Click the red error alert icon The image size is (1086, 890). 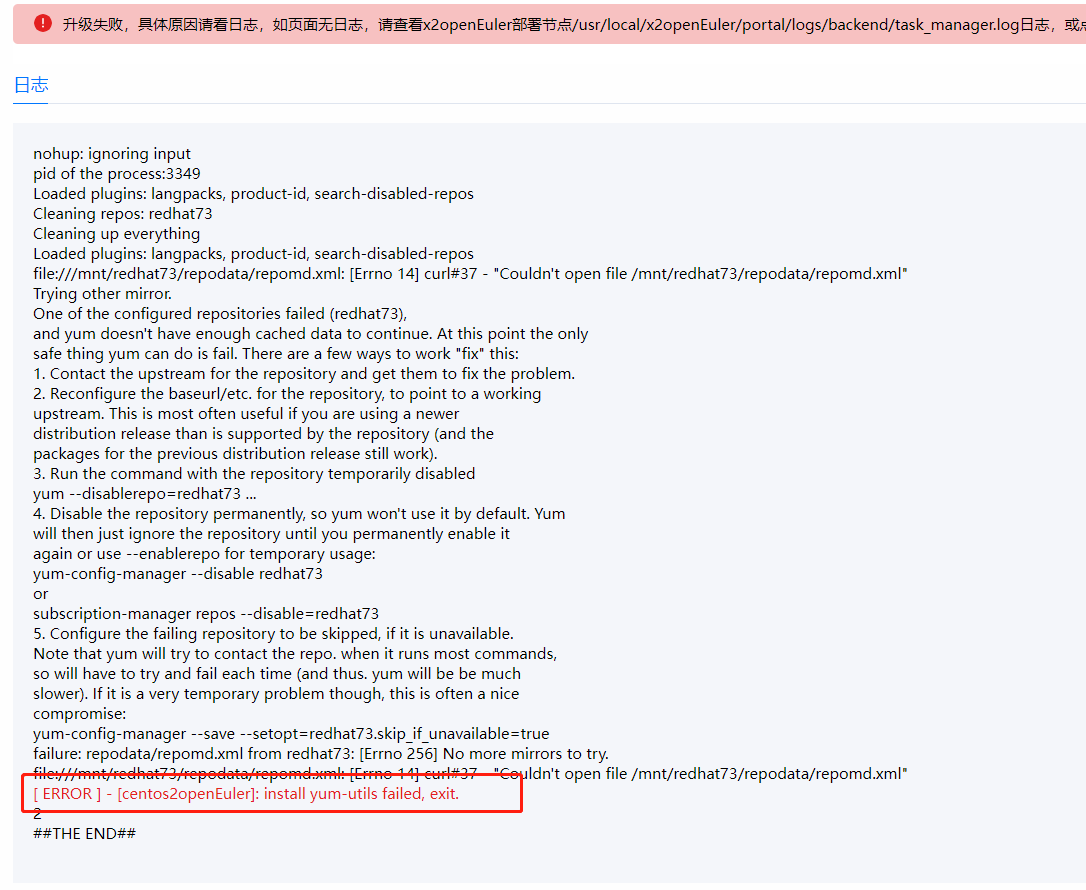coord(43,24)
